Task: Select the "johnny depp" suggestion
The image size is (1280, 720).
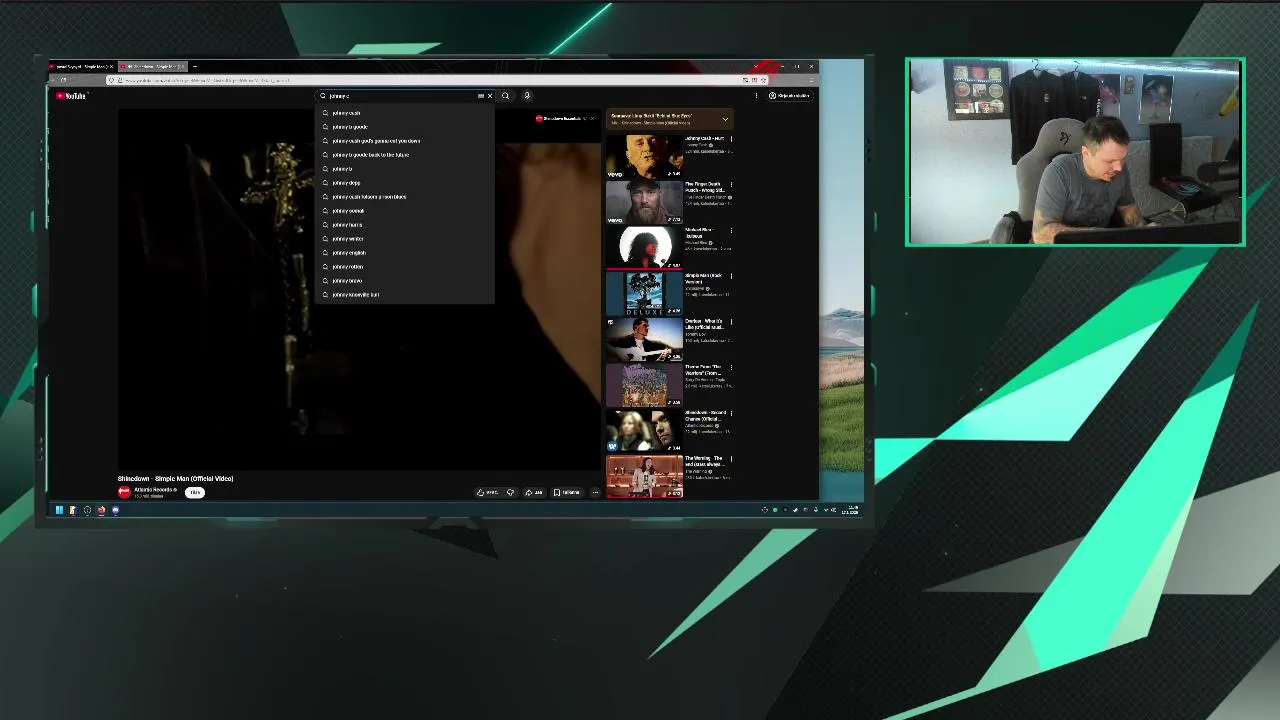Action: point(405,183)
